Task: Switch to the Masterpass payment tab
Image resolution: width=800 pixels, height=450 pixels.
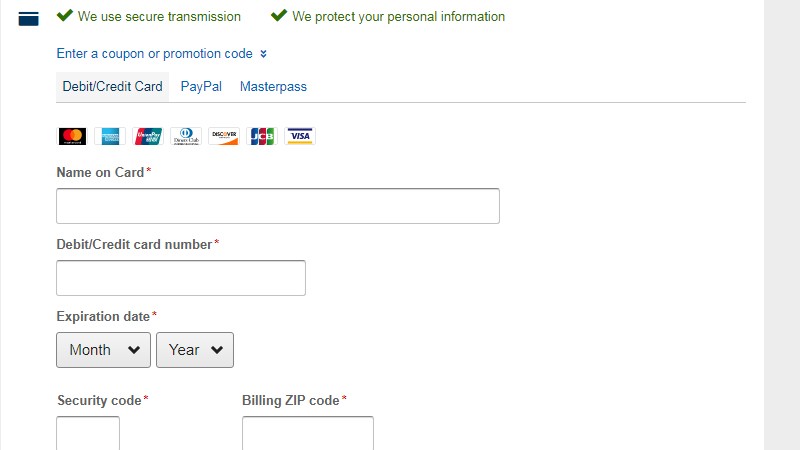Action: tap(273, 87)
